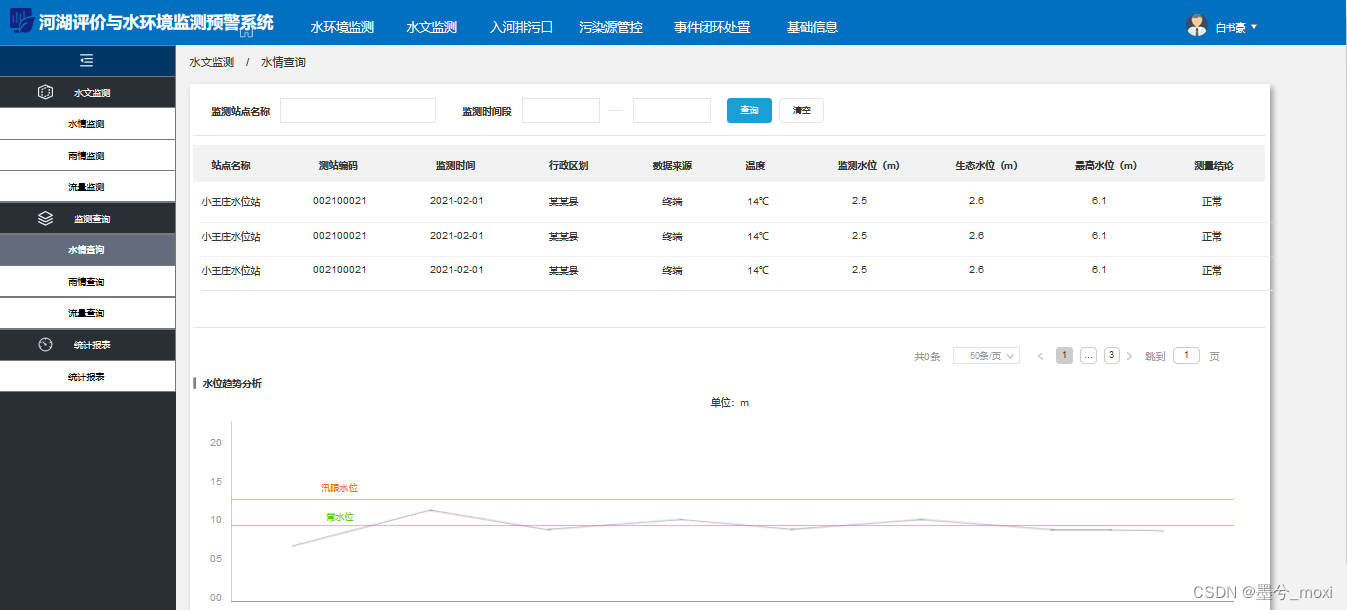Collapse the 水文监测 group in the sidebar
Viewport: 1347px width, 610px height.
88,92
